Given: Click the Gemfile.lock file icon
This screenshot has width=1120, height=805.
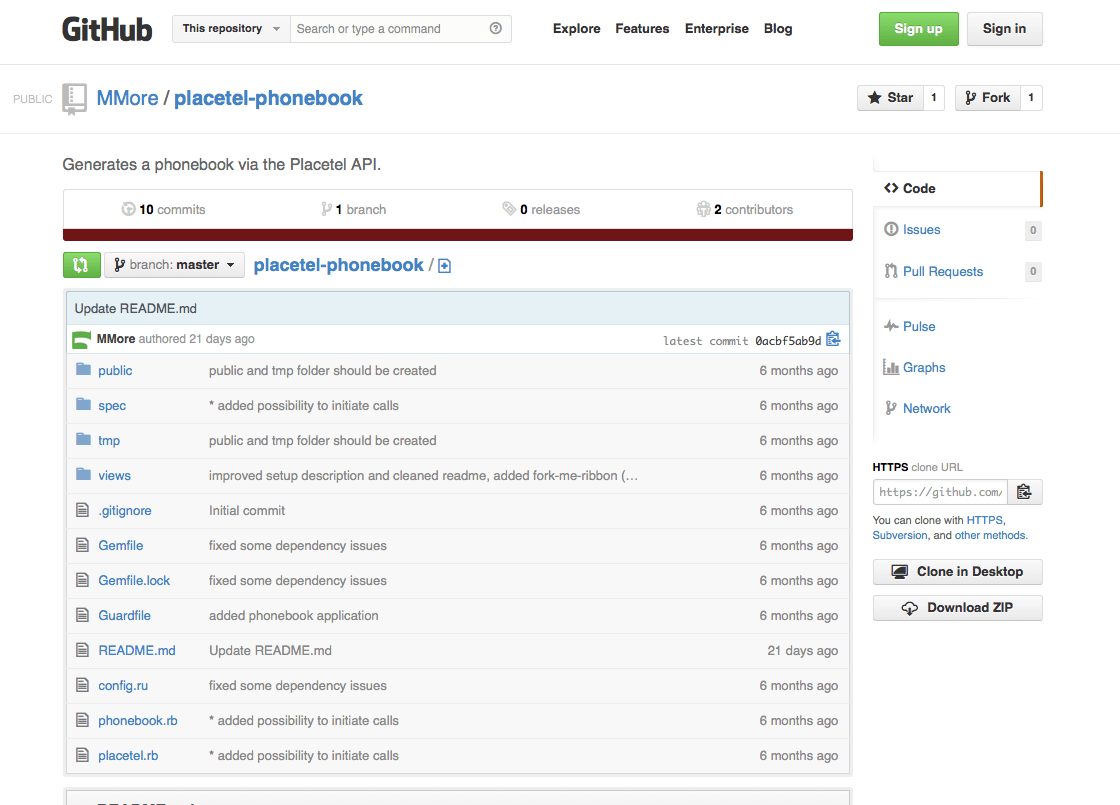Looking at the screenshot, I should tap(83, 580).
